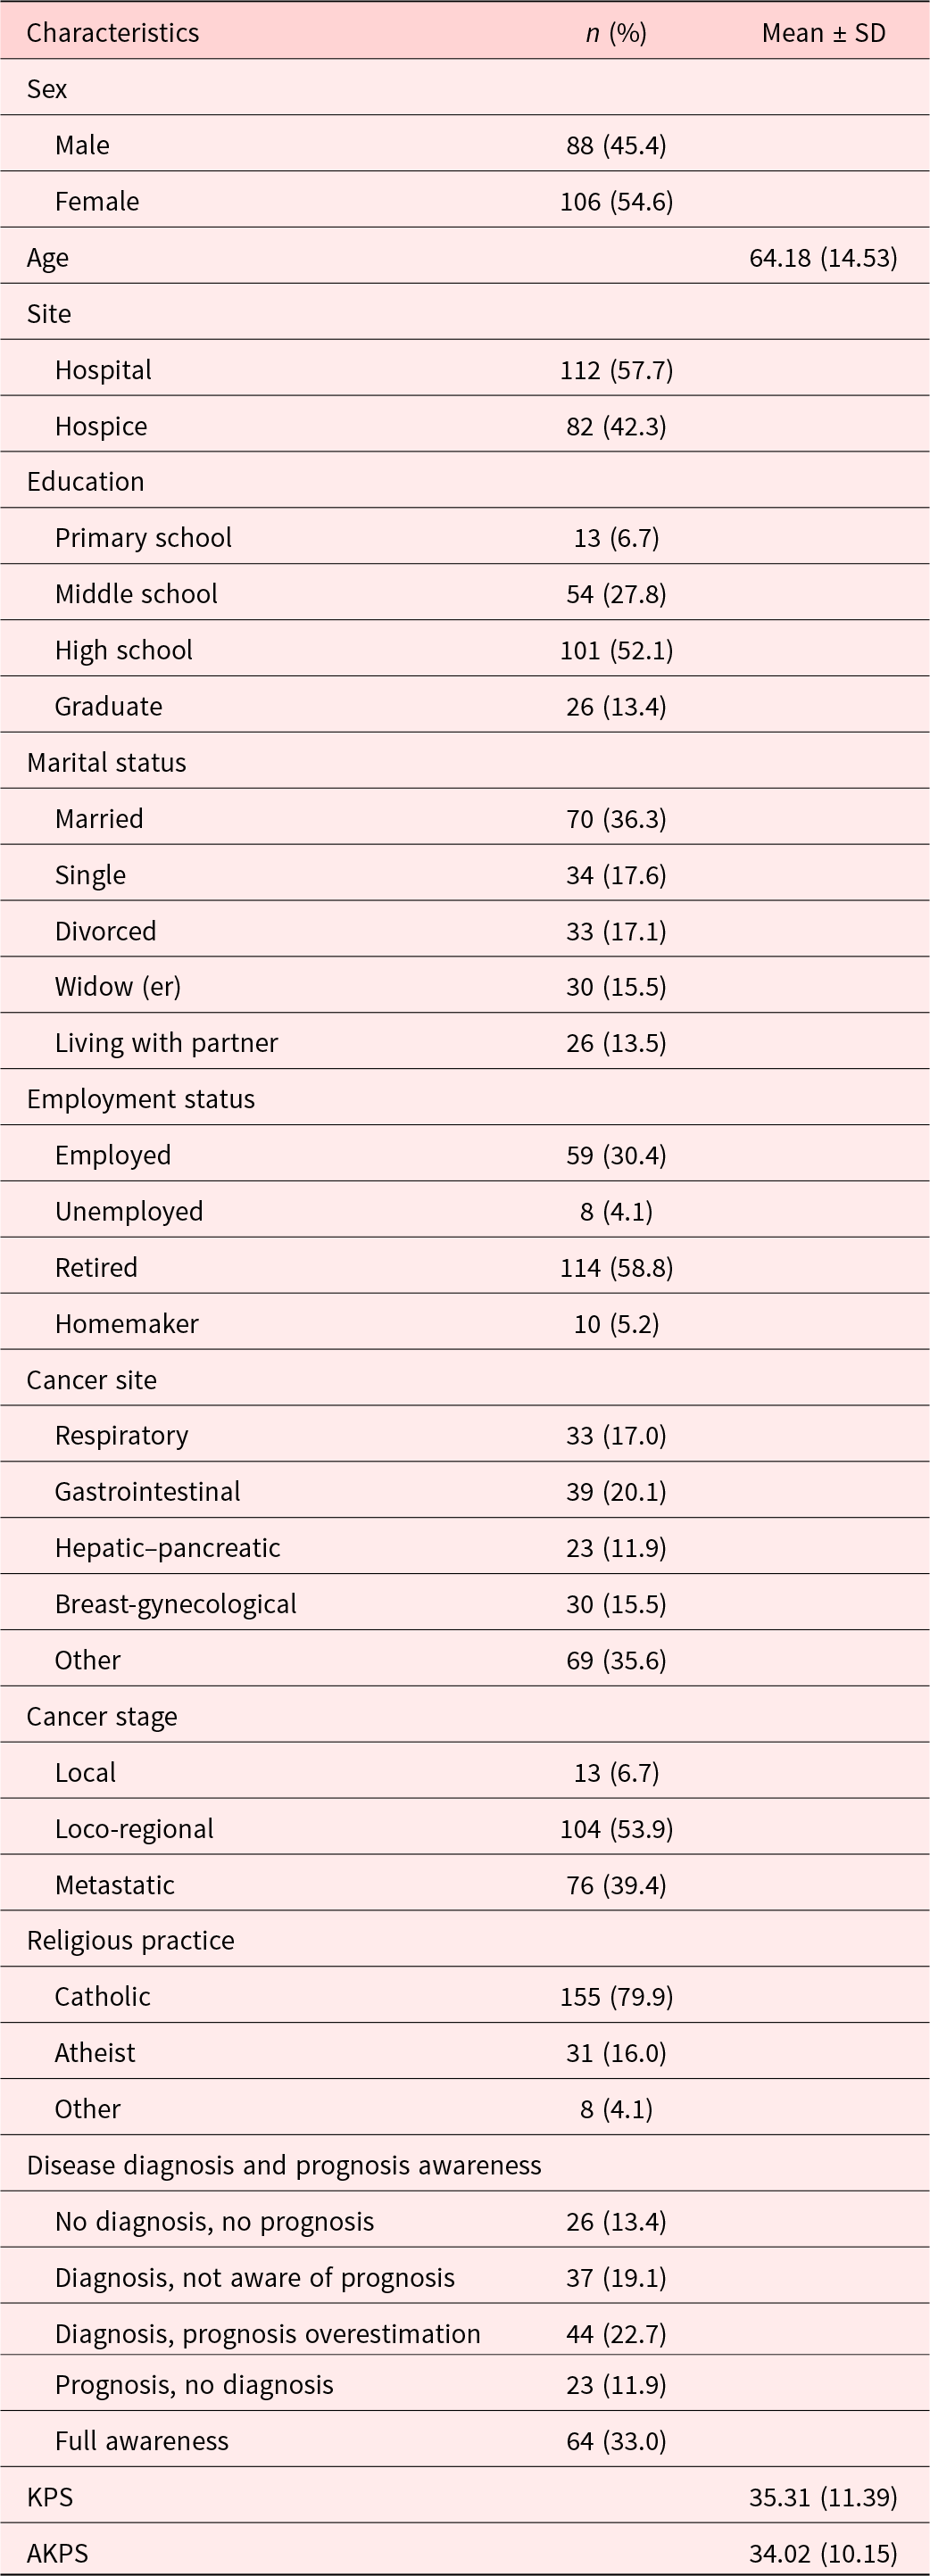The height and width of the screenshot is (2576, 930).
Task: Select the Living with partner row
Action: (167, 1043)
